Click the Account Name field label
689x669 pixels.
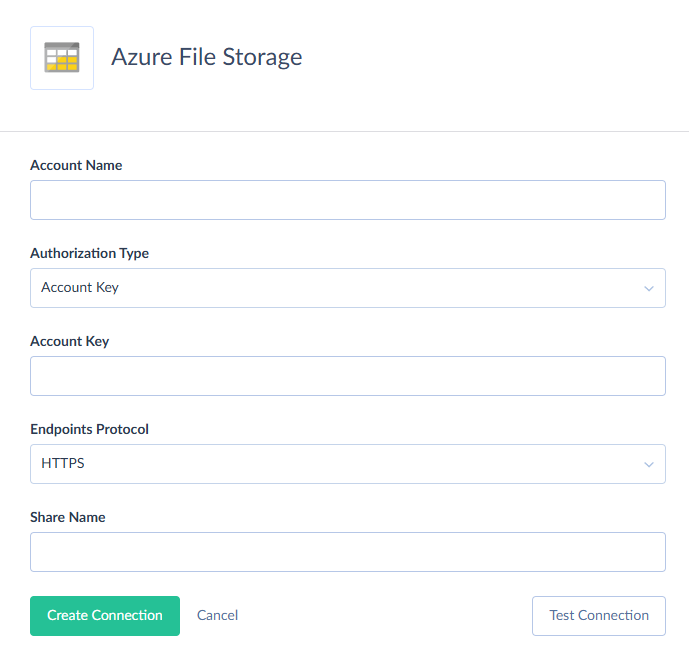point(76,165)
